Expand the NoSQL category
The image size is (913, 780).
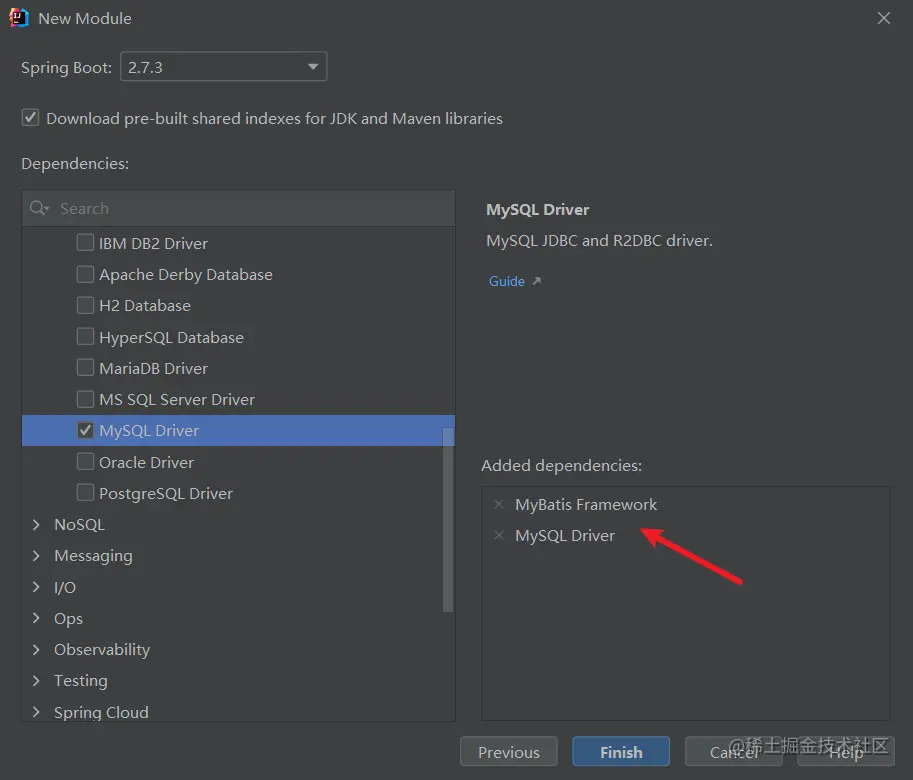click(x=37, y=525)
